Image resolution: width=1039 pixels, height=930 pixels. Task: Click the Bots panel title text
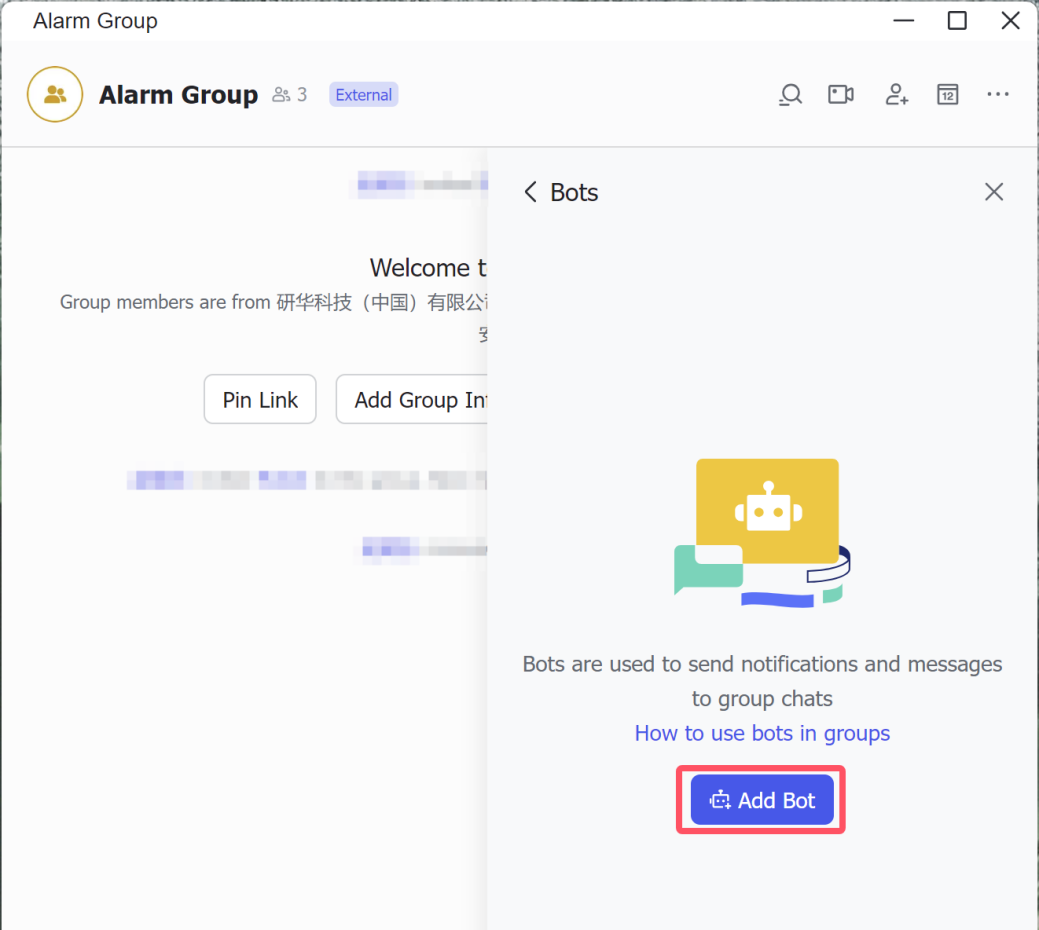point(574,192)
